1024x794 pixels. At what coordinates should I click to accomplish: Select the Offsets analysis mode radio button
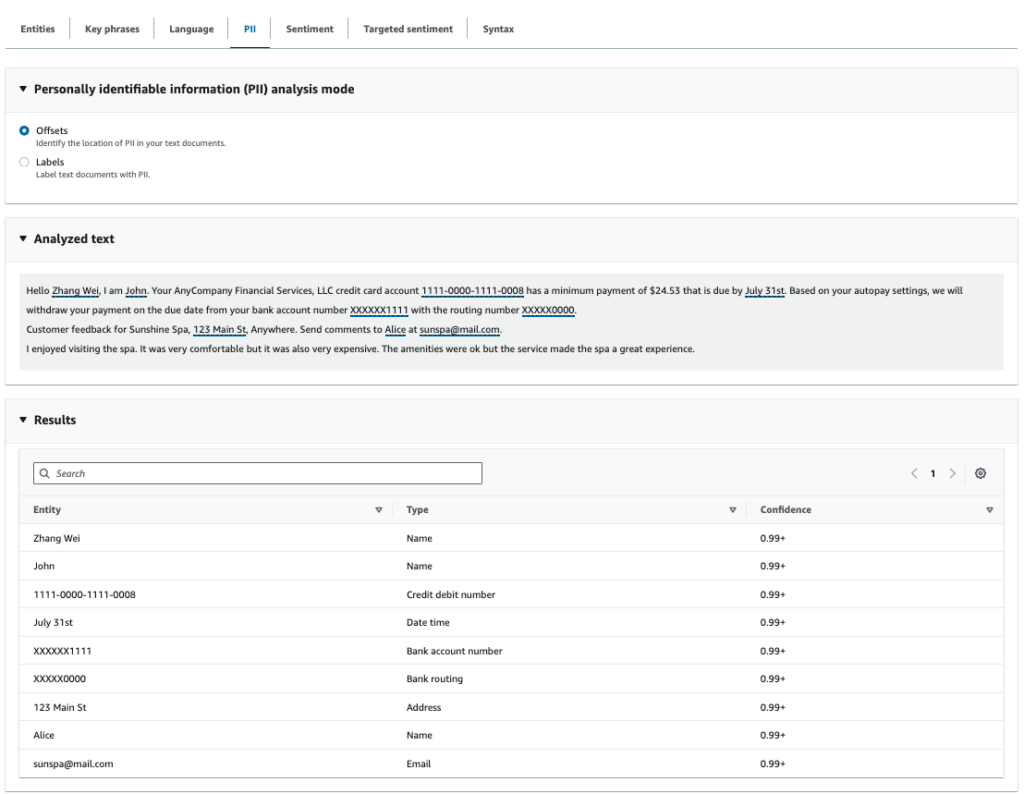23,130
